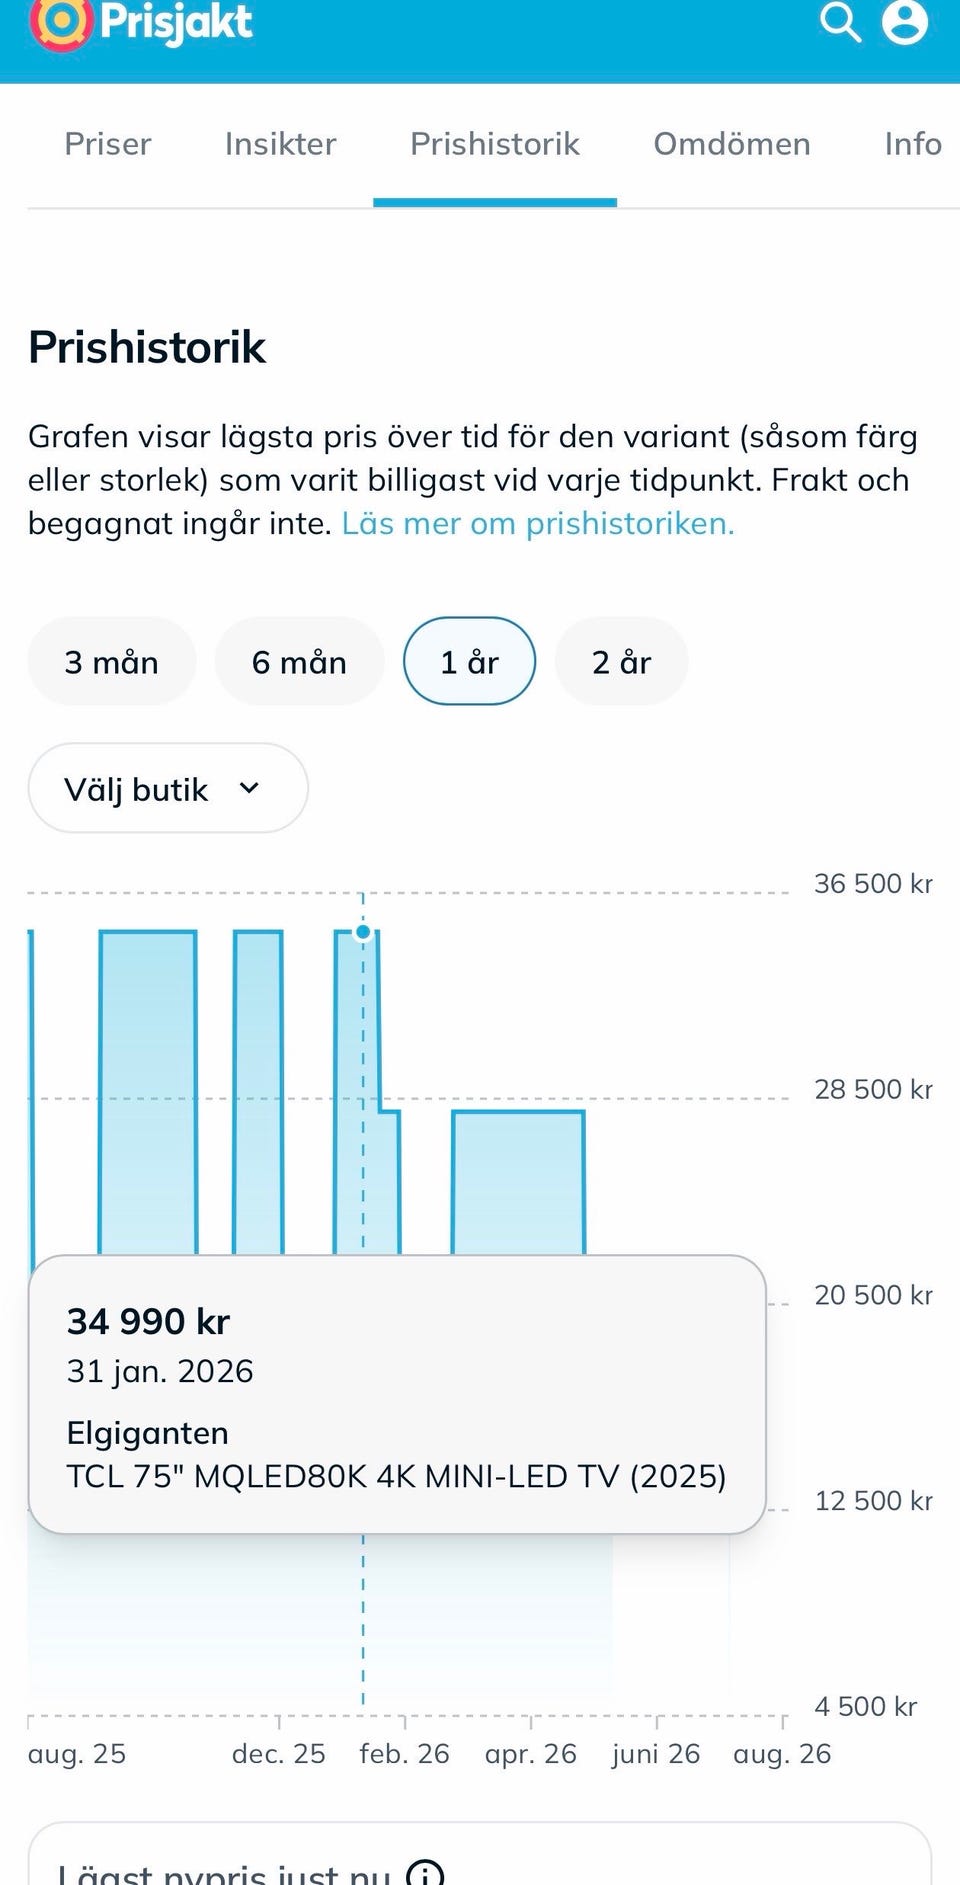Click chevron arrow in Välj butik
This screenshot has height=1885, width=960.
pos(250,788)
